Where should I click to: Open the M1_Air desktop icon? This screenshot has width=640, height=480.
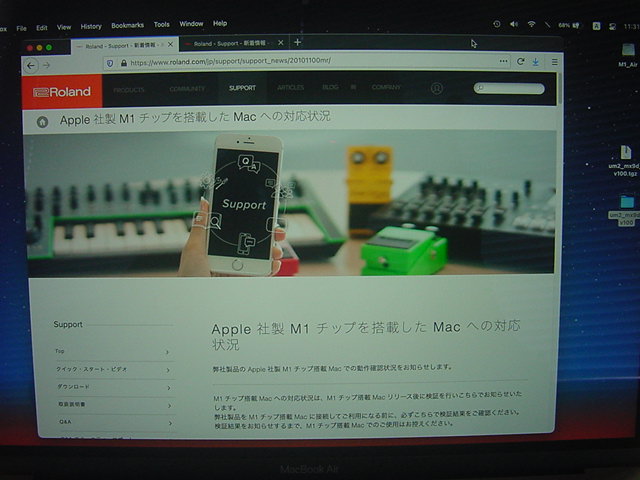coord(628,55)
